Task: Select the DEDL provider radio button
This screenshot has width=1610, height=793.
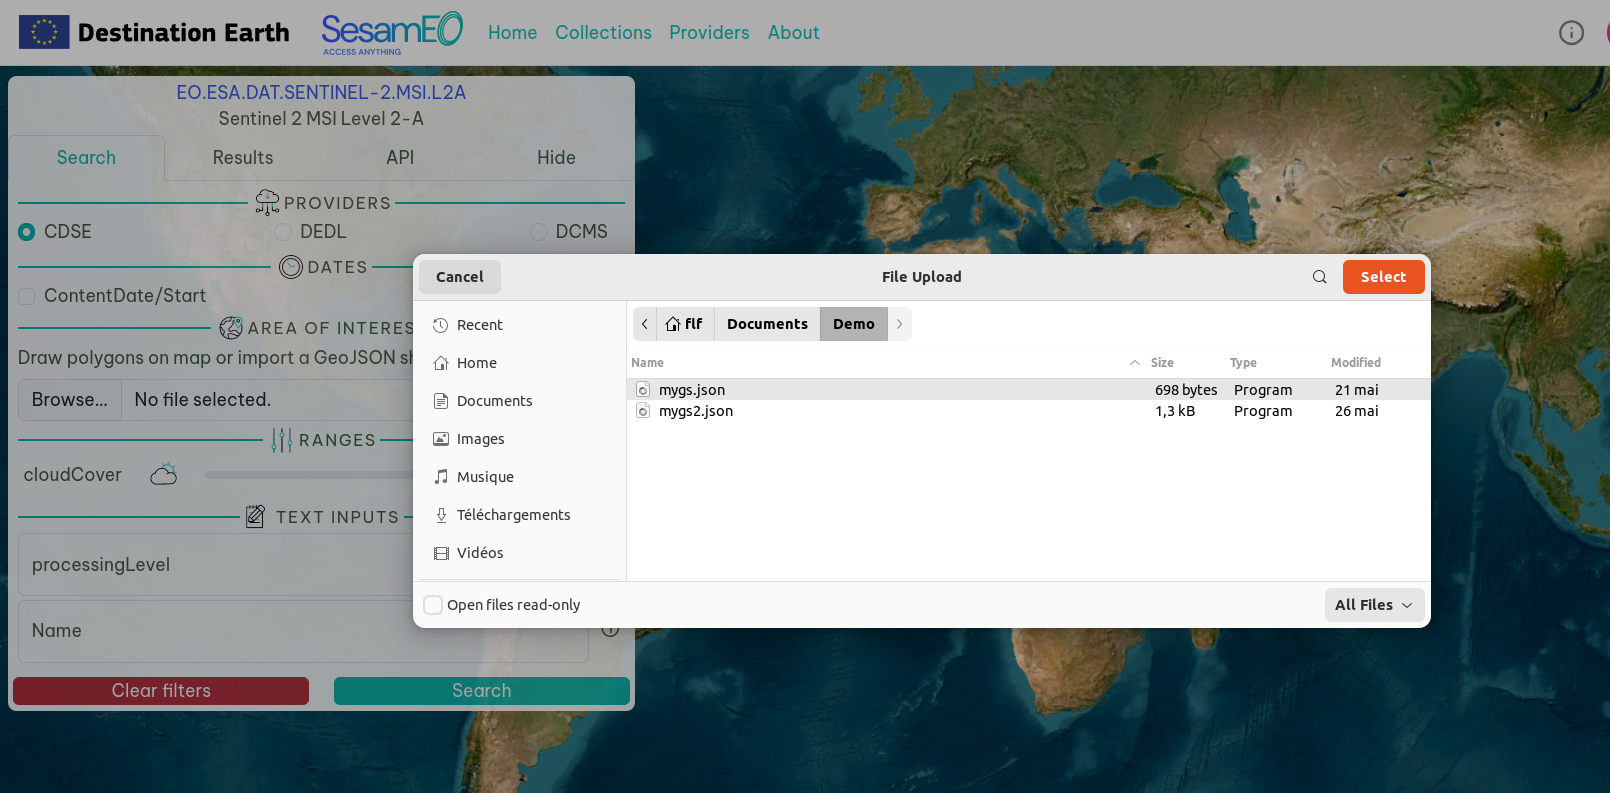Action: coord(283,232)
